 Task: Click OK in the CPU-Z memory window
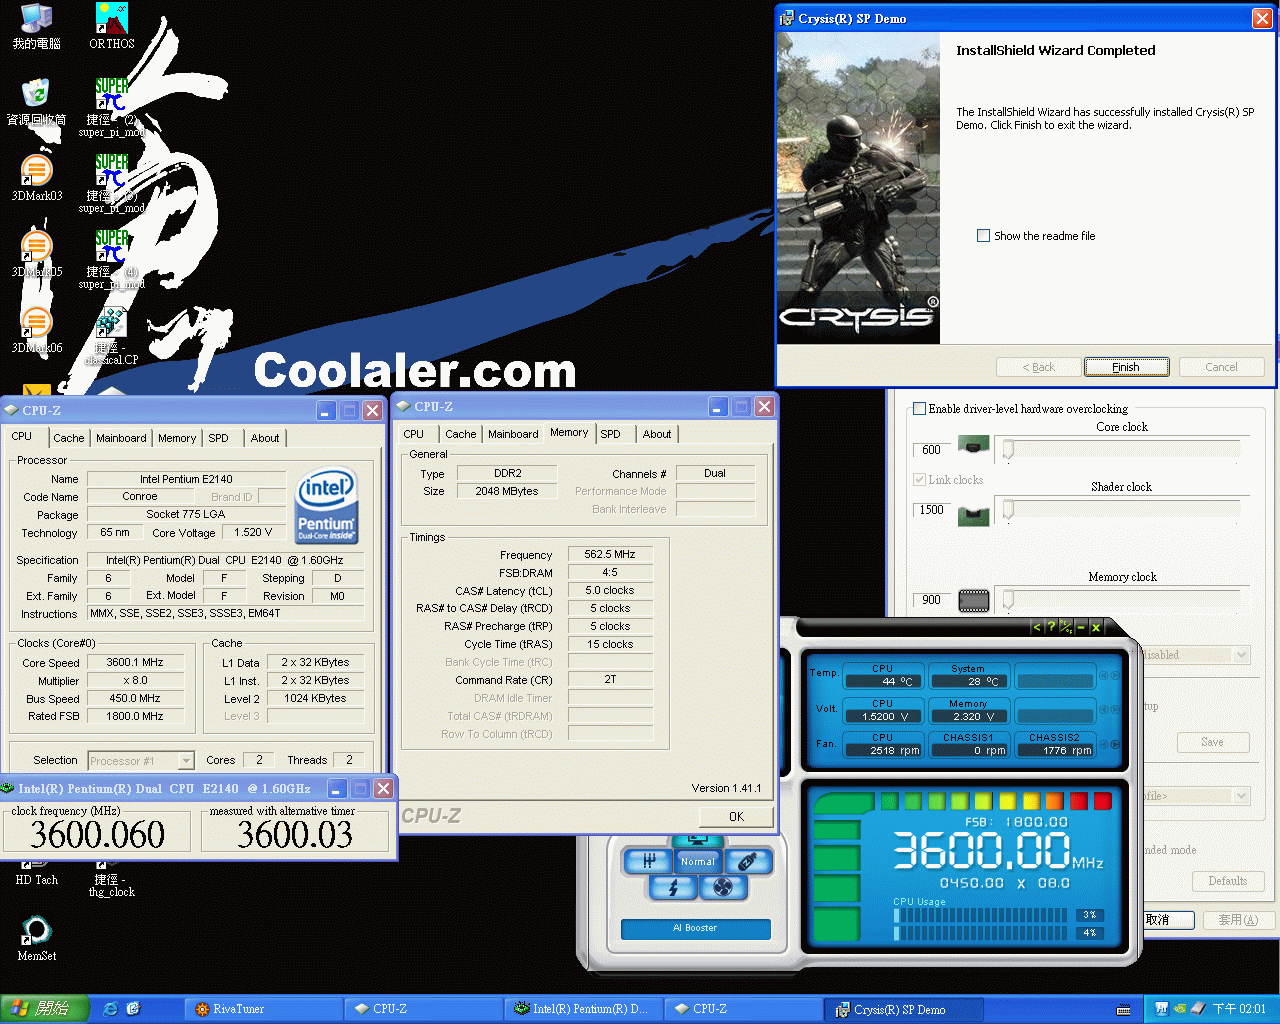pyautogui.click(x=736, y=817)
